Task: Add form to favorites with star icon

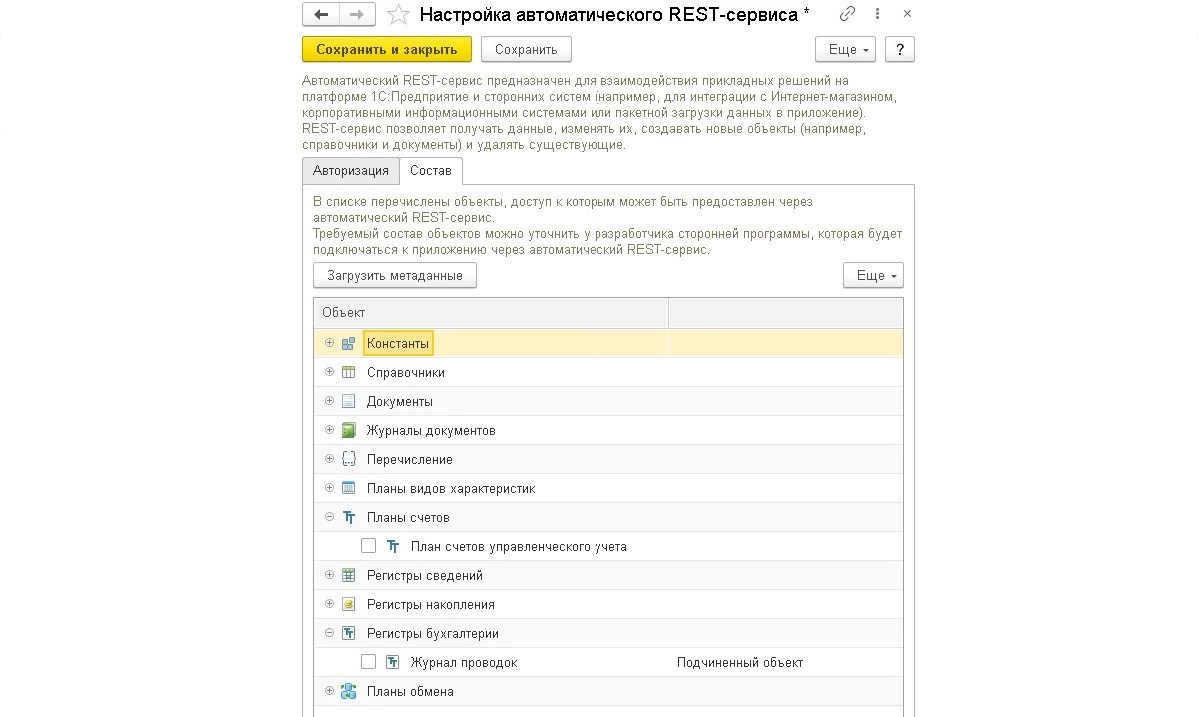Action: tap(398, 15)
